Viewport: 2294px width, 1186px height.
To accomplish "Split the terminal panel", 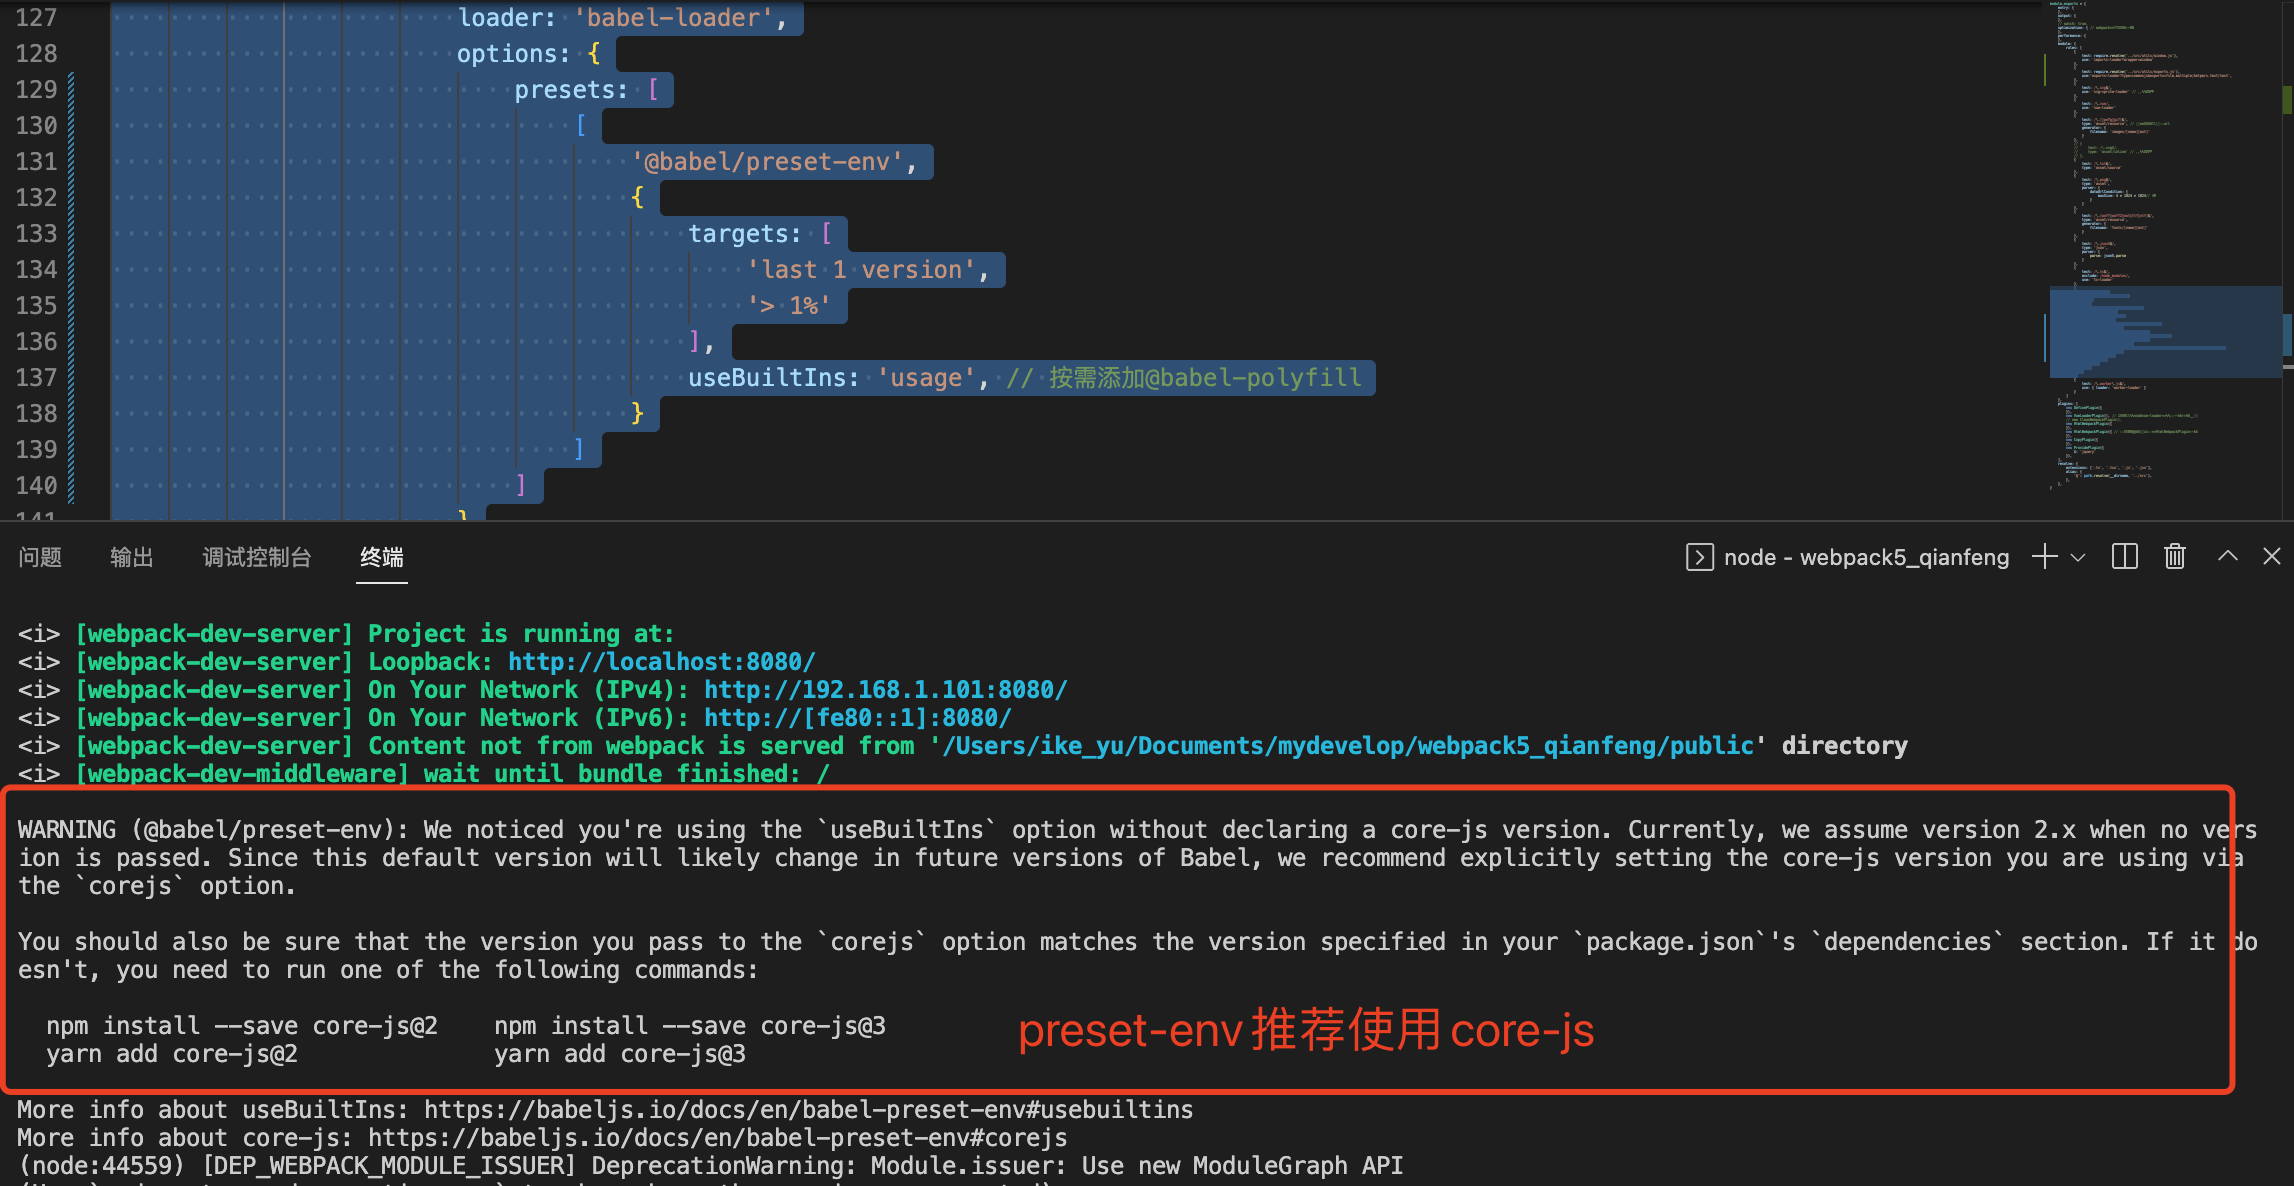I will click(2124, 557).
